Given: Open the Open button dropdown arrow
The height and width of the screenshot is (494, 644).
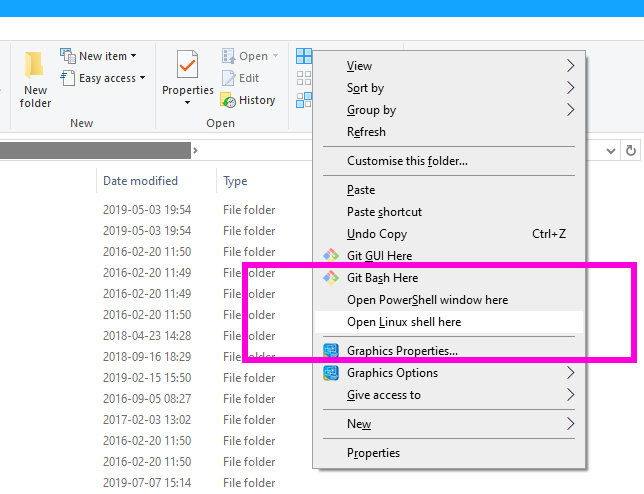Looking at the screenshot, I should (x=275, y=55).
